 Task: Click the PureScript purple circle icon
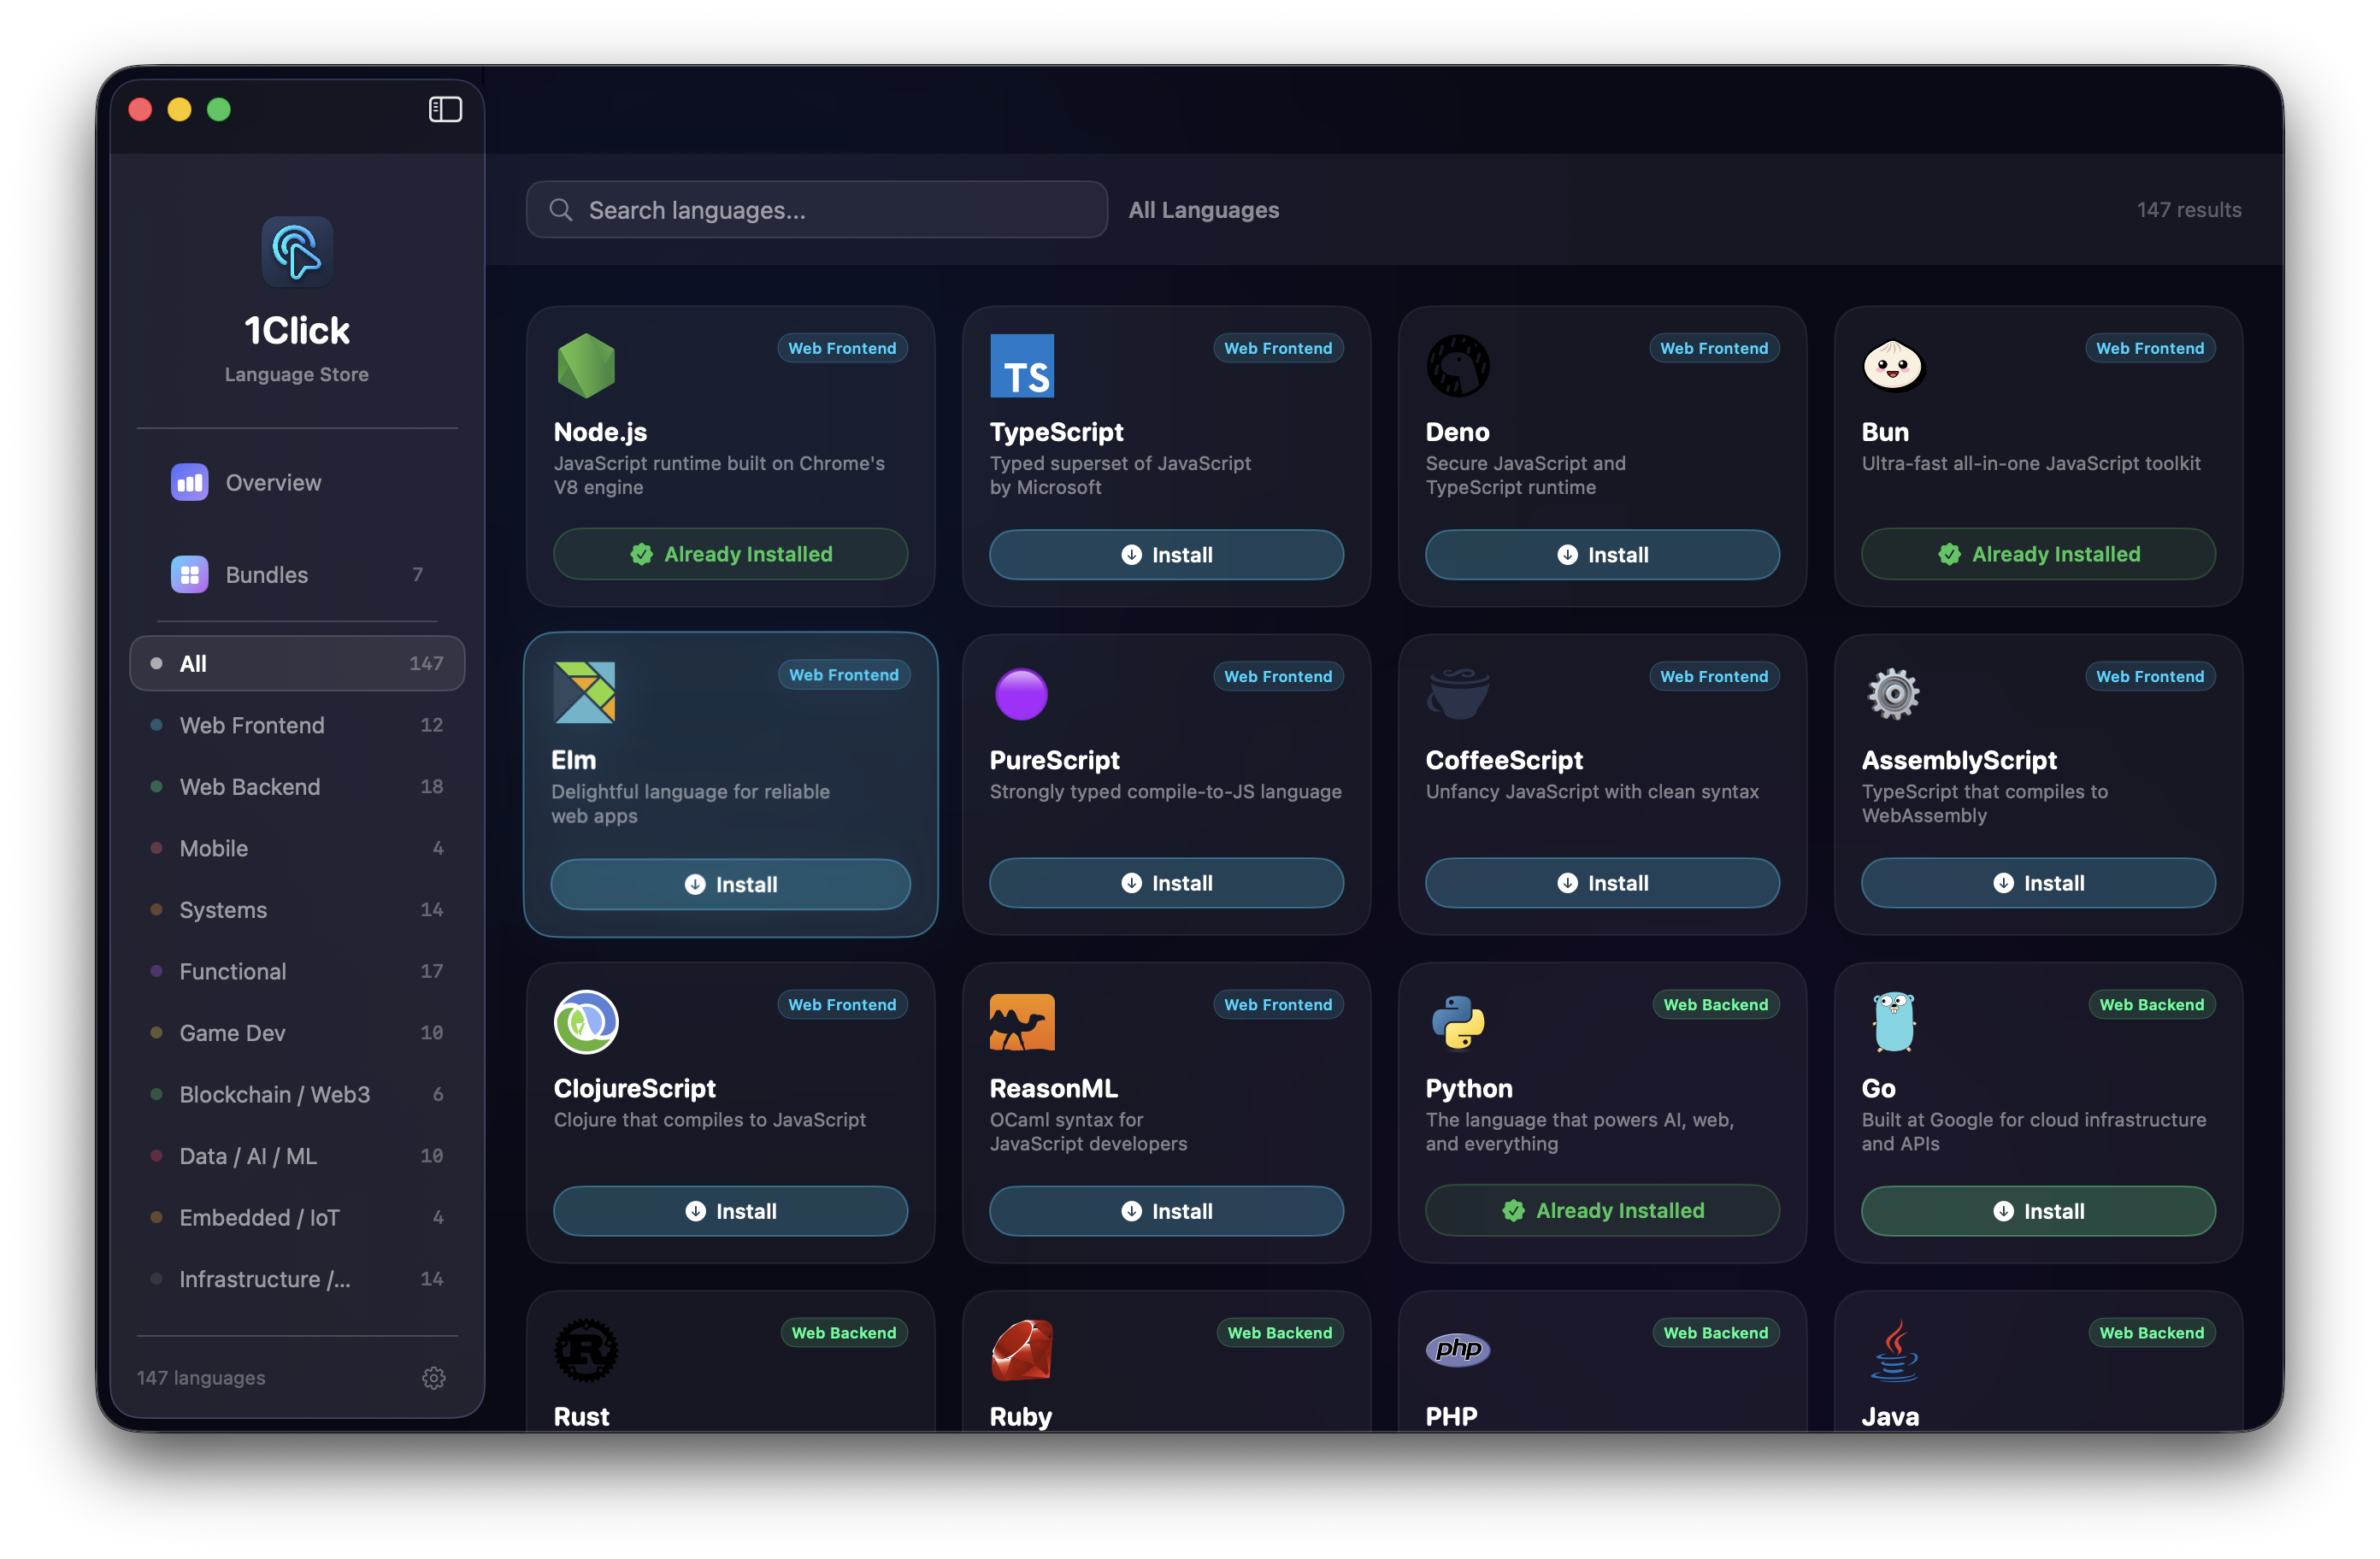[x=1021, y=694]
